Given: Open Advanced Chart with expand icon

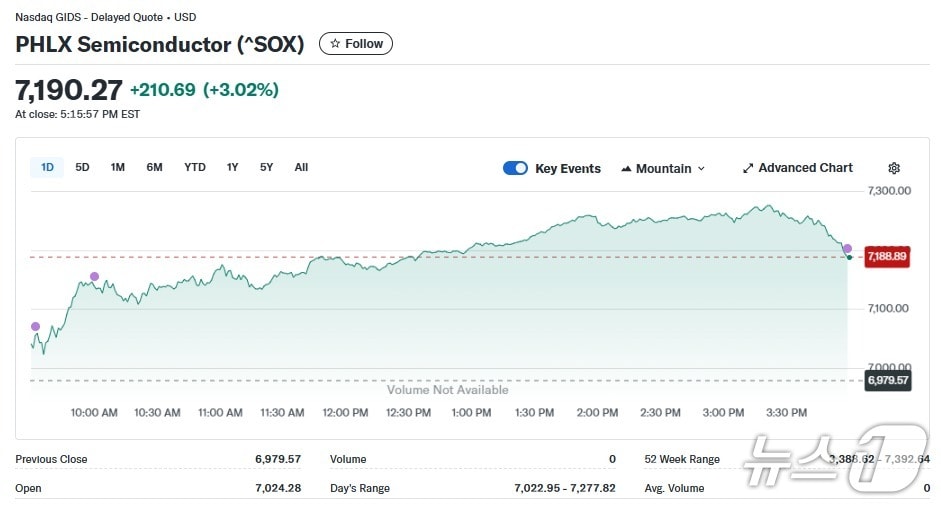Looking at the screenshot, I should click(798, 168).
